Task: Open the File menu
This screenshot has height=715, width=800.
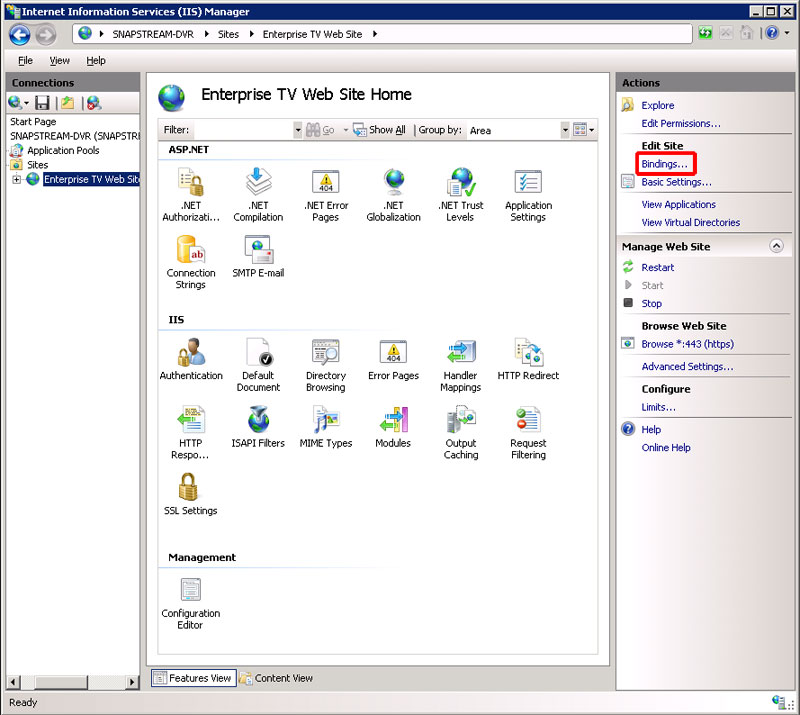Action: [x=25, y=61]
